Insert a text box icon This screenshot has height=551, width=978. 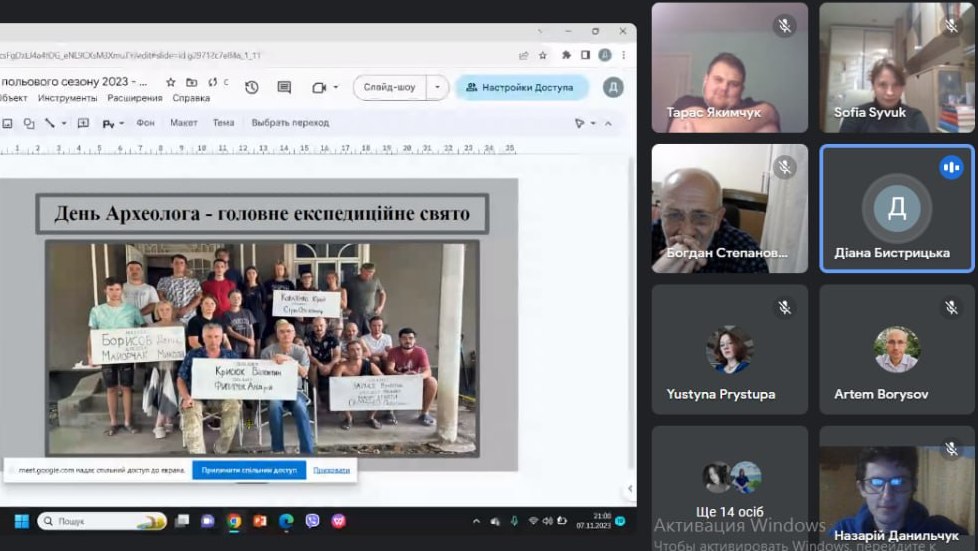pyautogui.click(x=83, y=123)
